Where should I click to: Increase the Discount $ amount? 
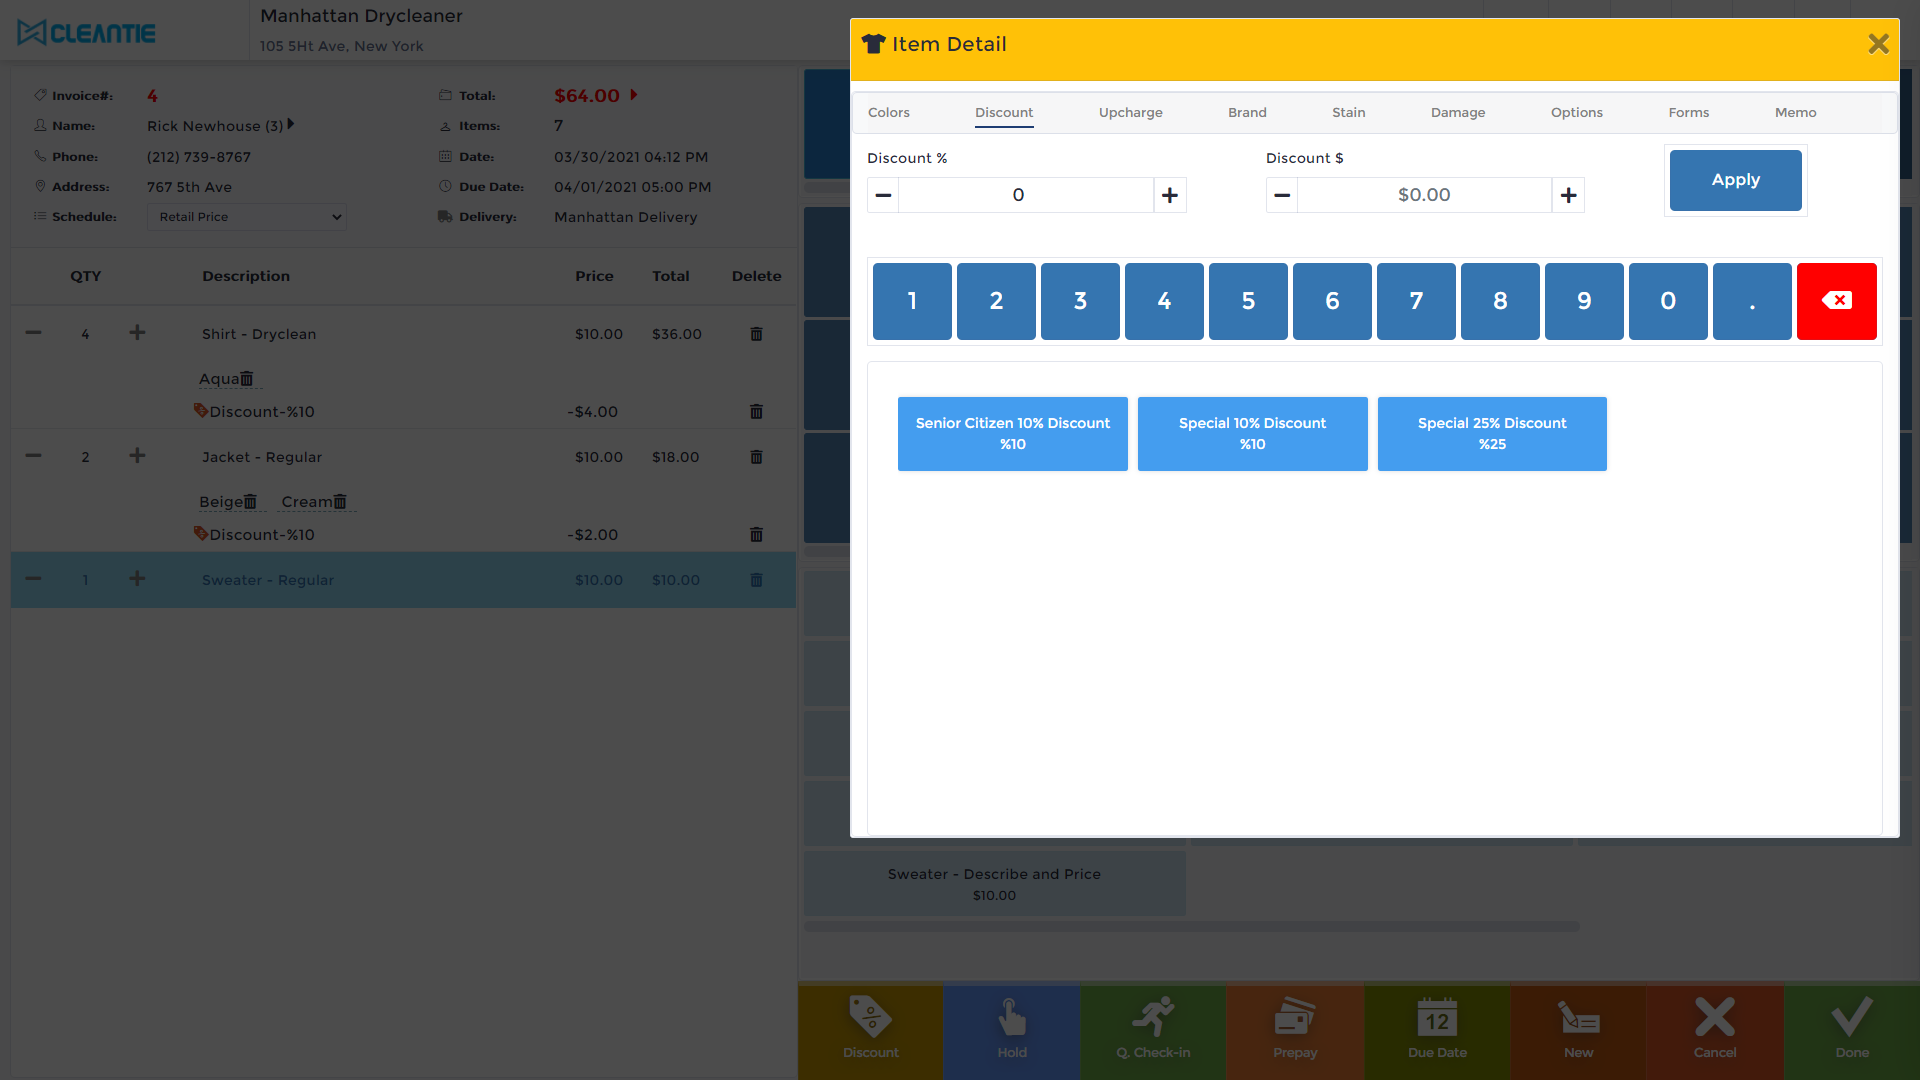coord(1568,195)
